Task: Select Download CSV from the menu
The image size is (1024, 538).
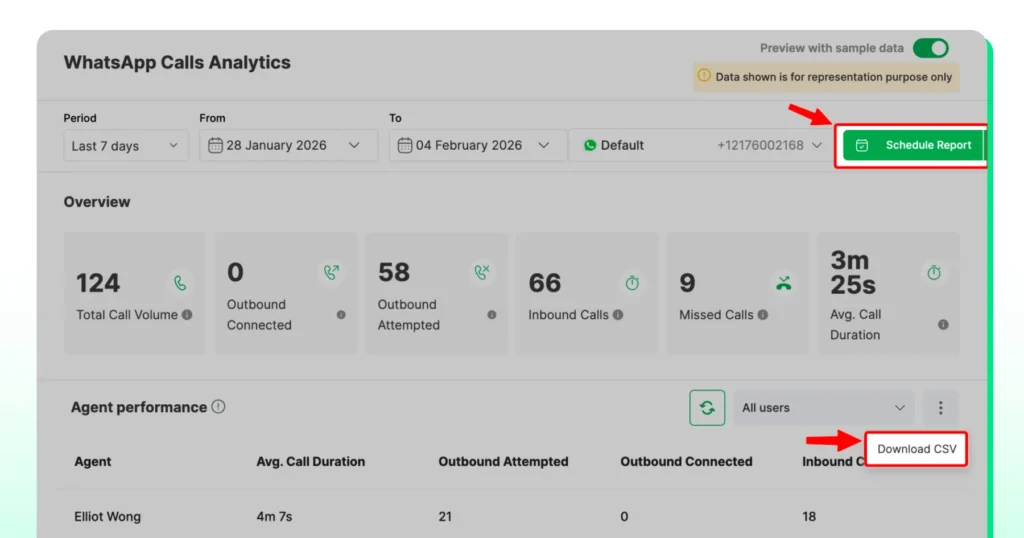Action: pos(916,449)
